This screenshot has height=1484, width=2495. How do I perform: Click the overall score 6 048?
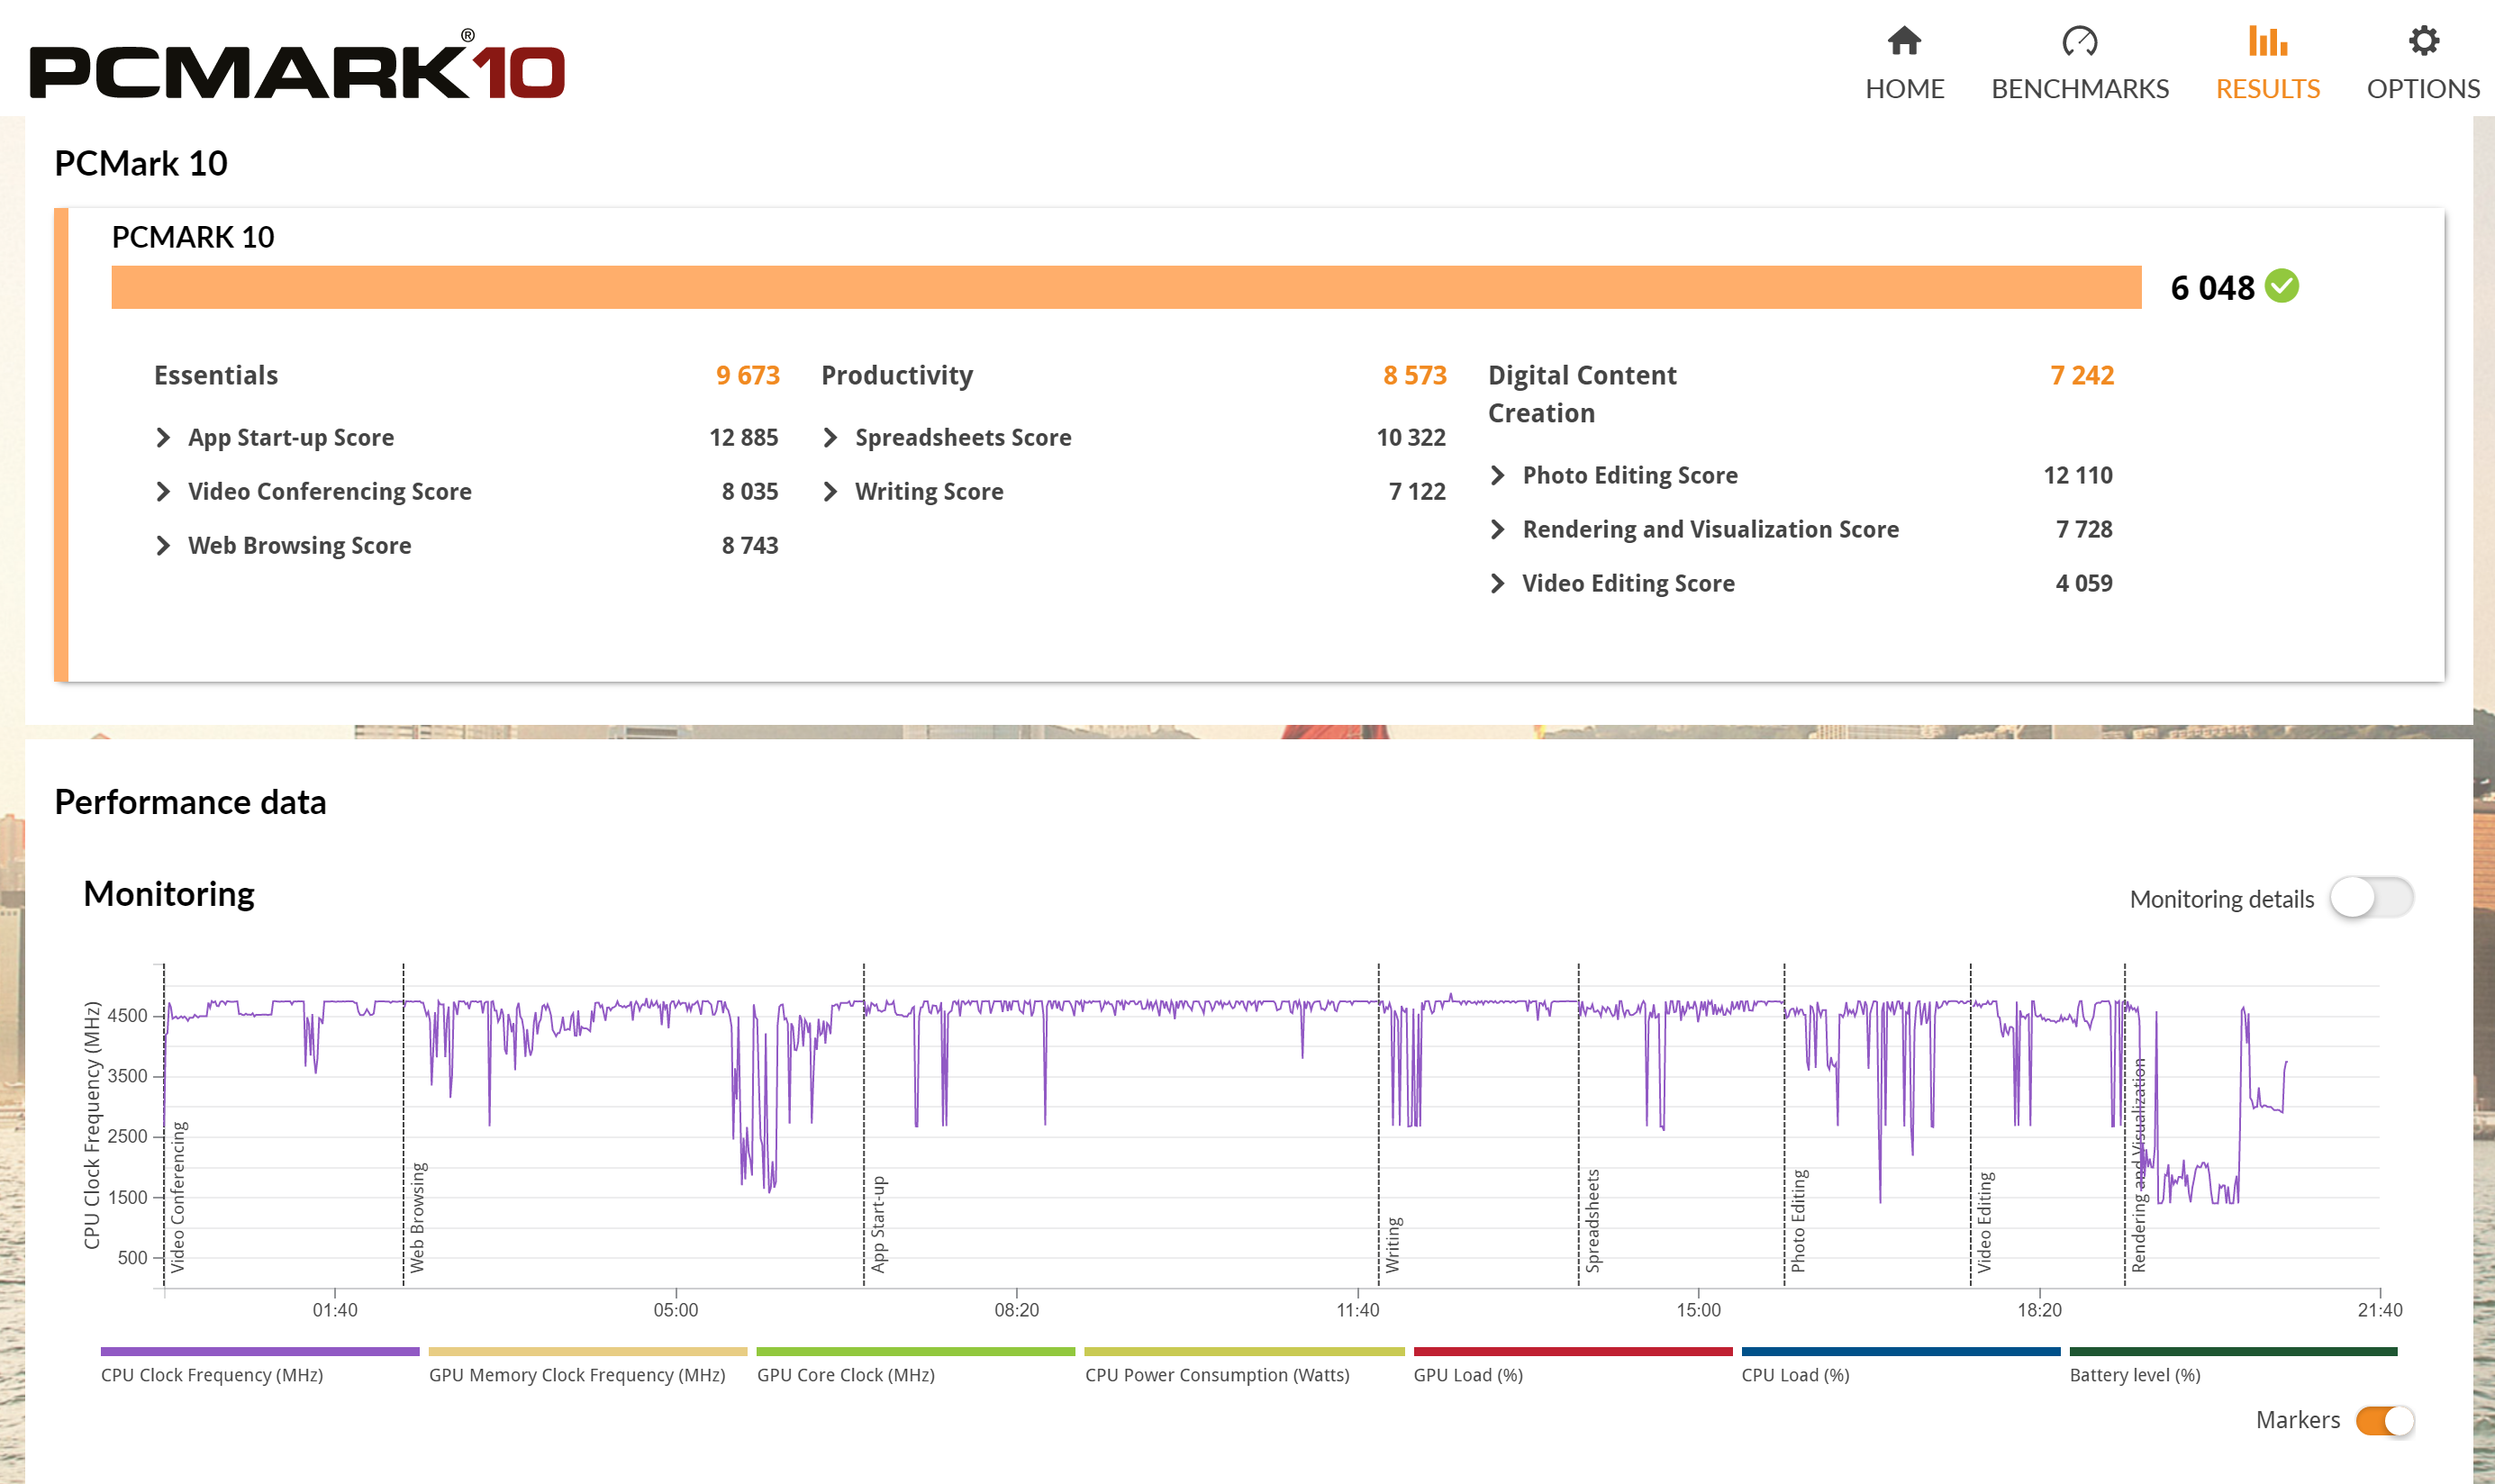2212,288
